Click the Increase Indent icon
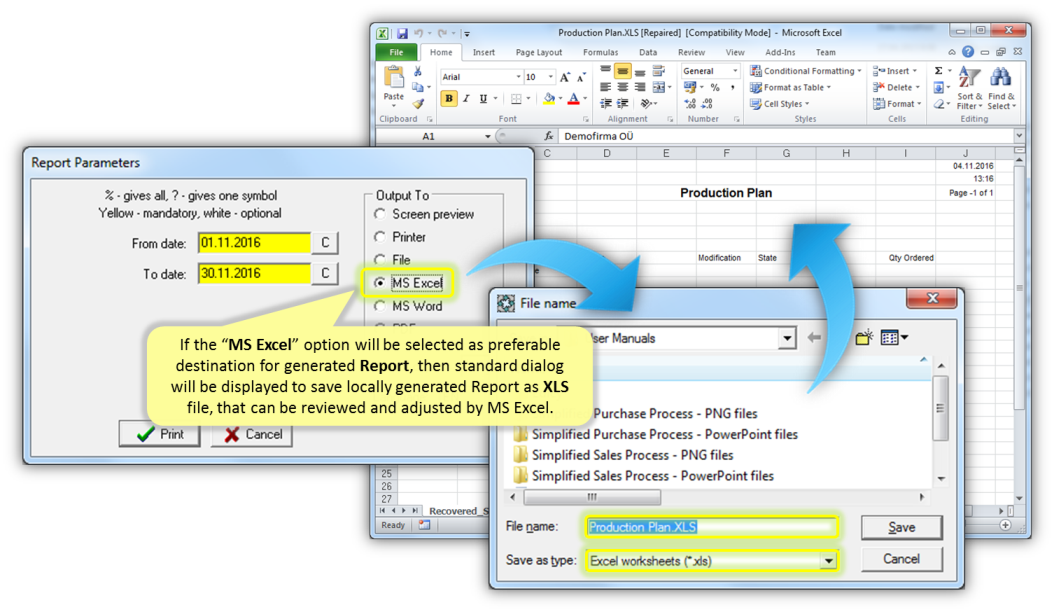The image size is (1054, 612). click(x=622, y=104)
